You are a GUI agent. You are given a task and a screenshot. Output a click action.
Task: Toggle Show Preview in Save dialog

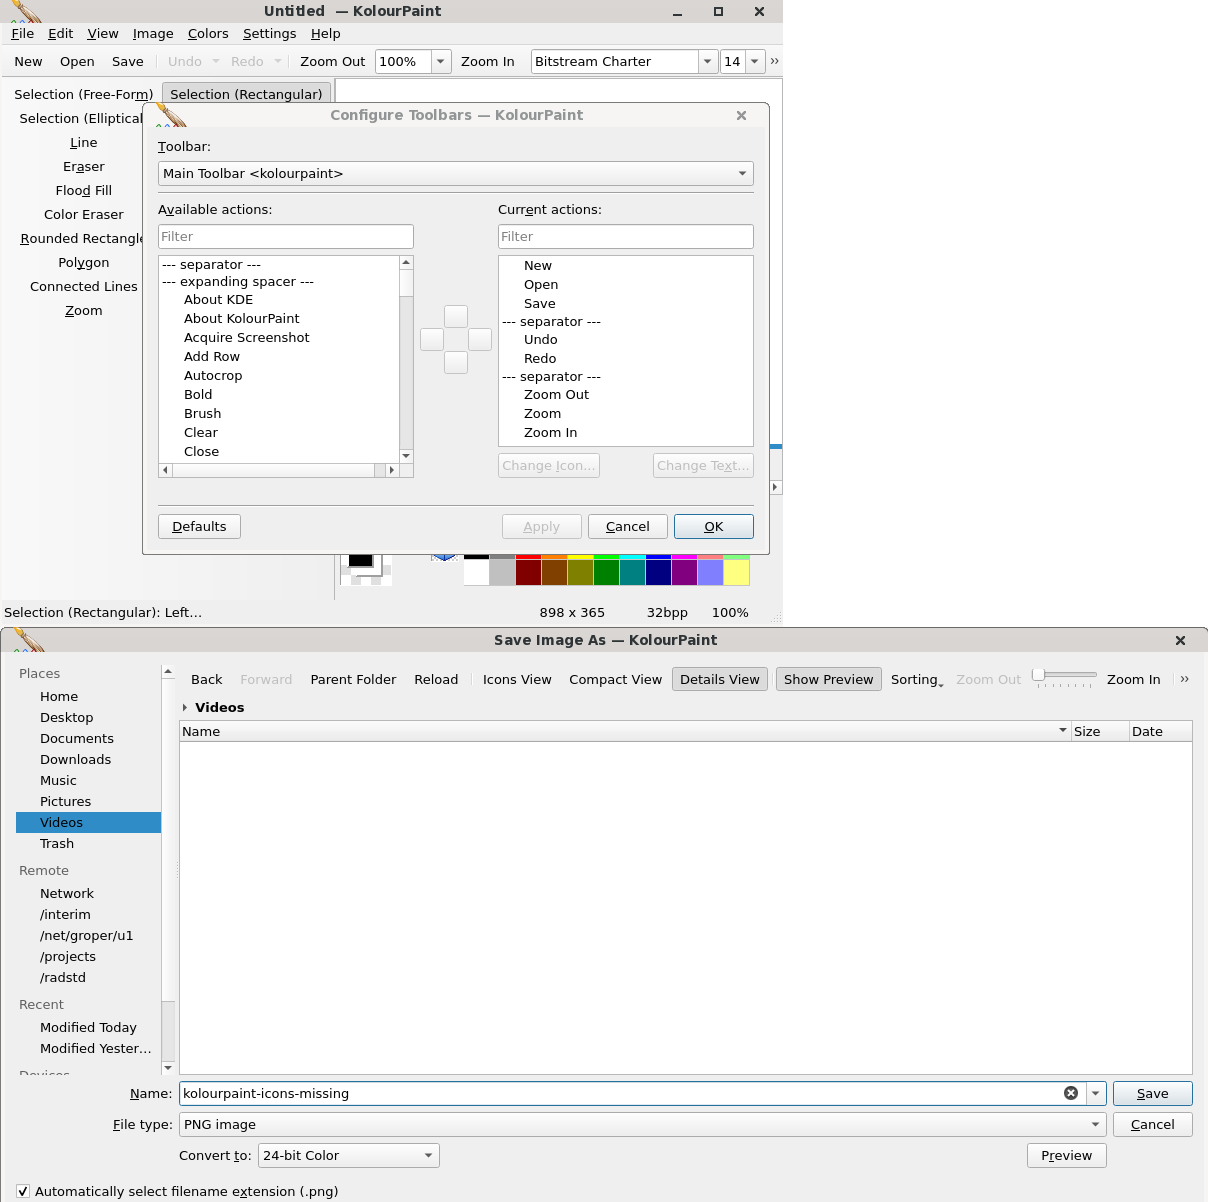[829, 679]
